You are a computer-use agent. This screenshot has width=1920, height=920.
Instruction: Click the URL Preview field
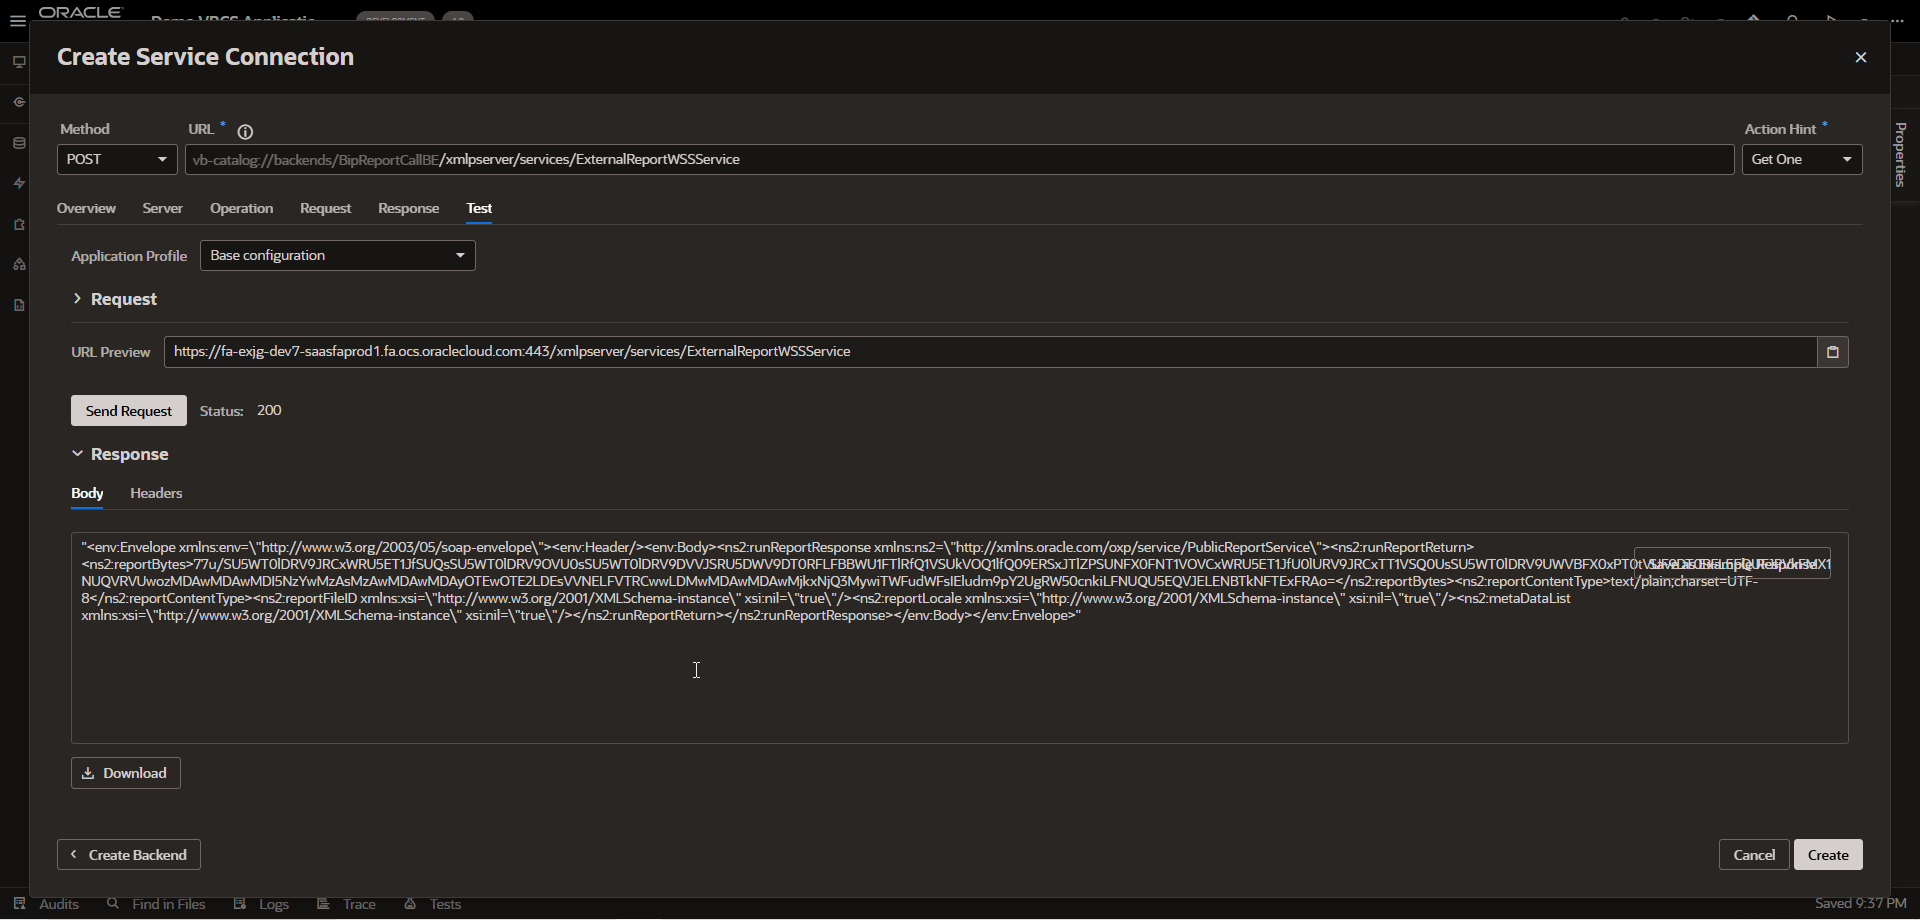[x=990, y=352]
